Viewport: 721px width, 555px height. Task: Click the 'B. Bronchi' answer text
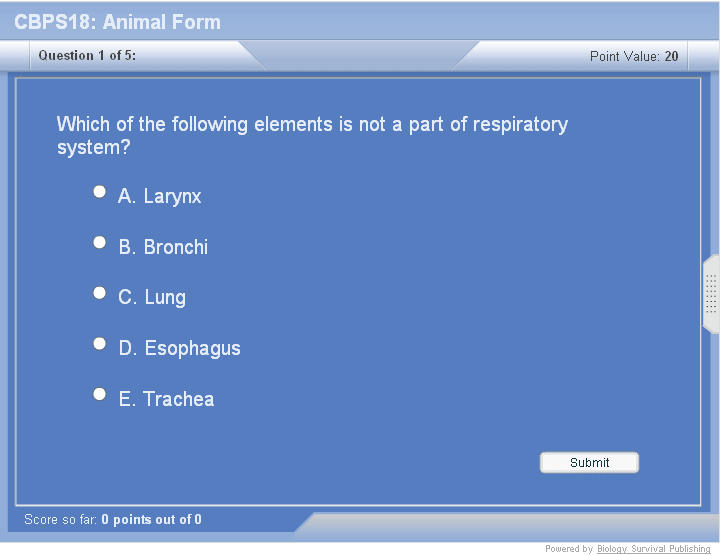[164, 247]
